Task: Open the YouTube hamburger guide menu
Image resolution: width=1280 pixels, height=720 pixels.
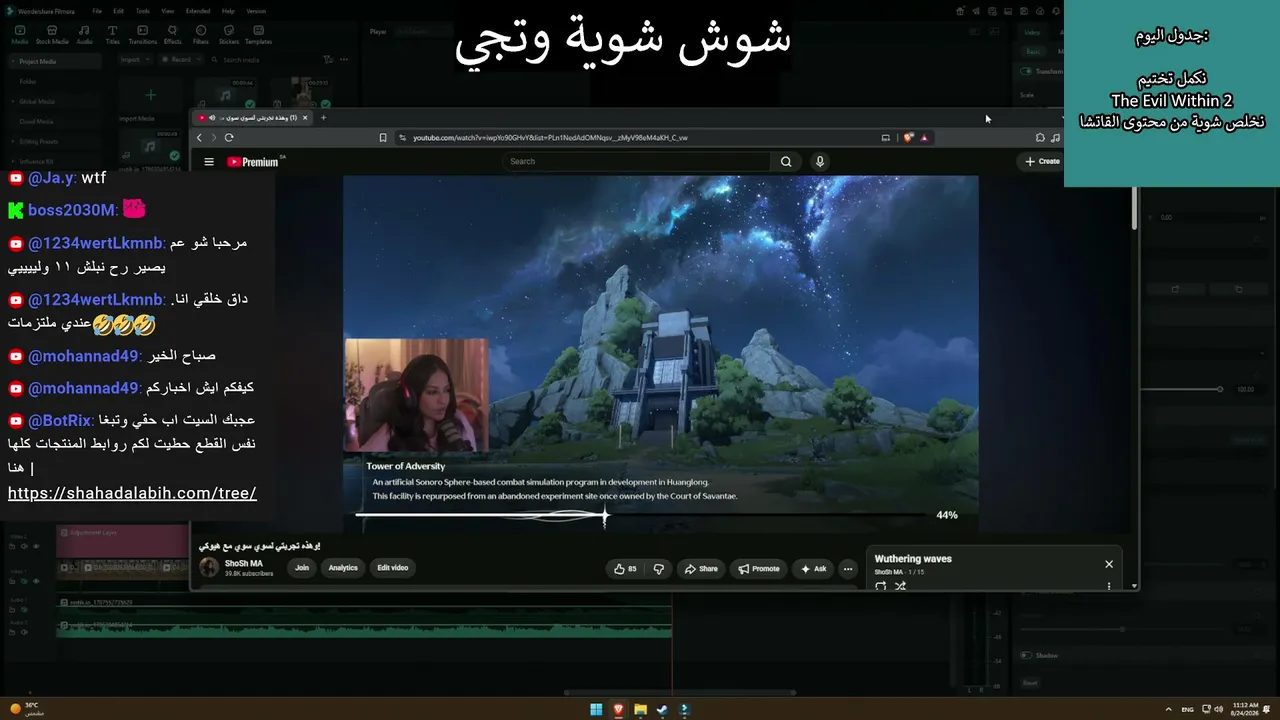Action: tap(209, 161)
